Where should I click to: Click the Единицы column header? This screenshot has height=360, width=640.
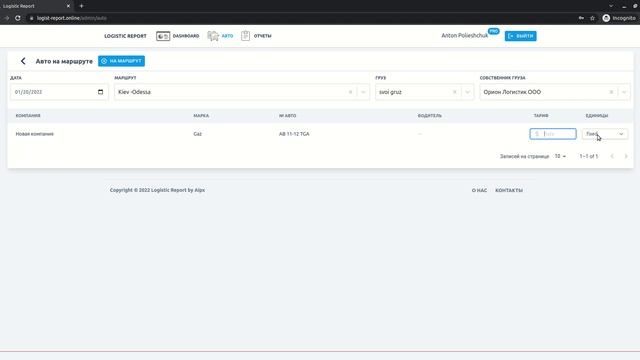(x=597, y=116)
